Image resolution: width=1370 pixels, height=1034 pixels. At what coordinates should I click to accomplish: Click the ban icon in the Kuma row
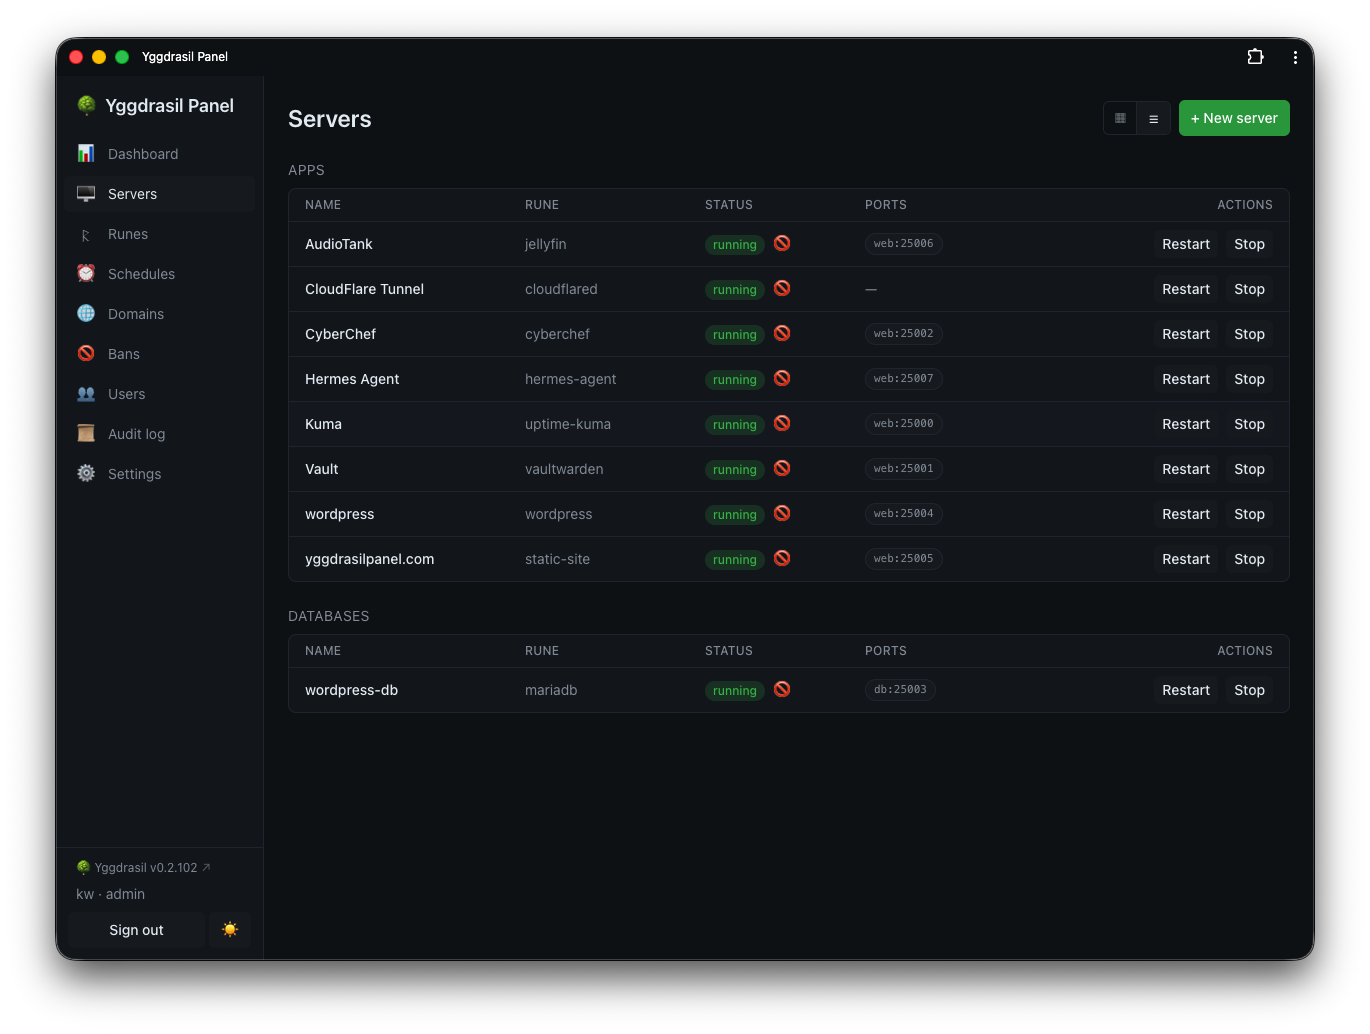coord(782,423)
